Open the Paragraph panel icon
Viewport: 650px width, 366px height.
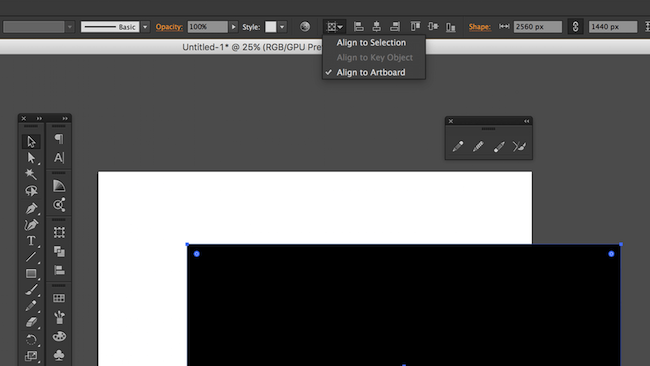(x=59, y=138)
